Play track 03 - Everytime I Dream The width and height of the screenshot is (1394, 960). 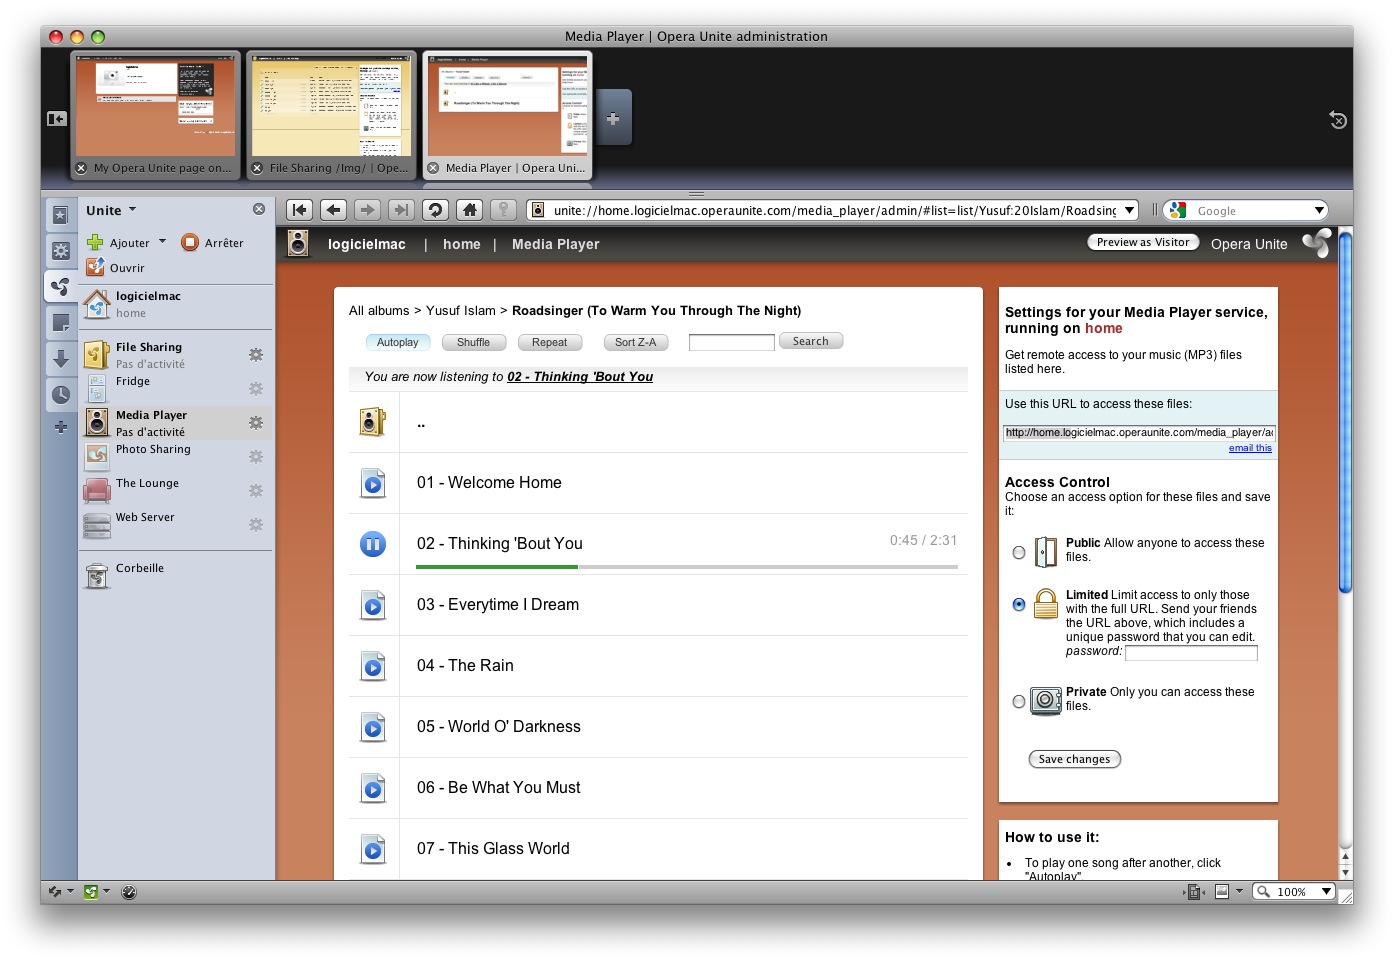(x=373, y=606)
